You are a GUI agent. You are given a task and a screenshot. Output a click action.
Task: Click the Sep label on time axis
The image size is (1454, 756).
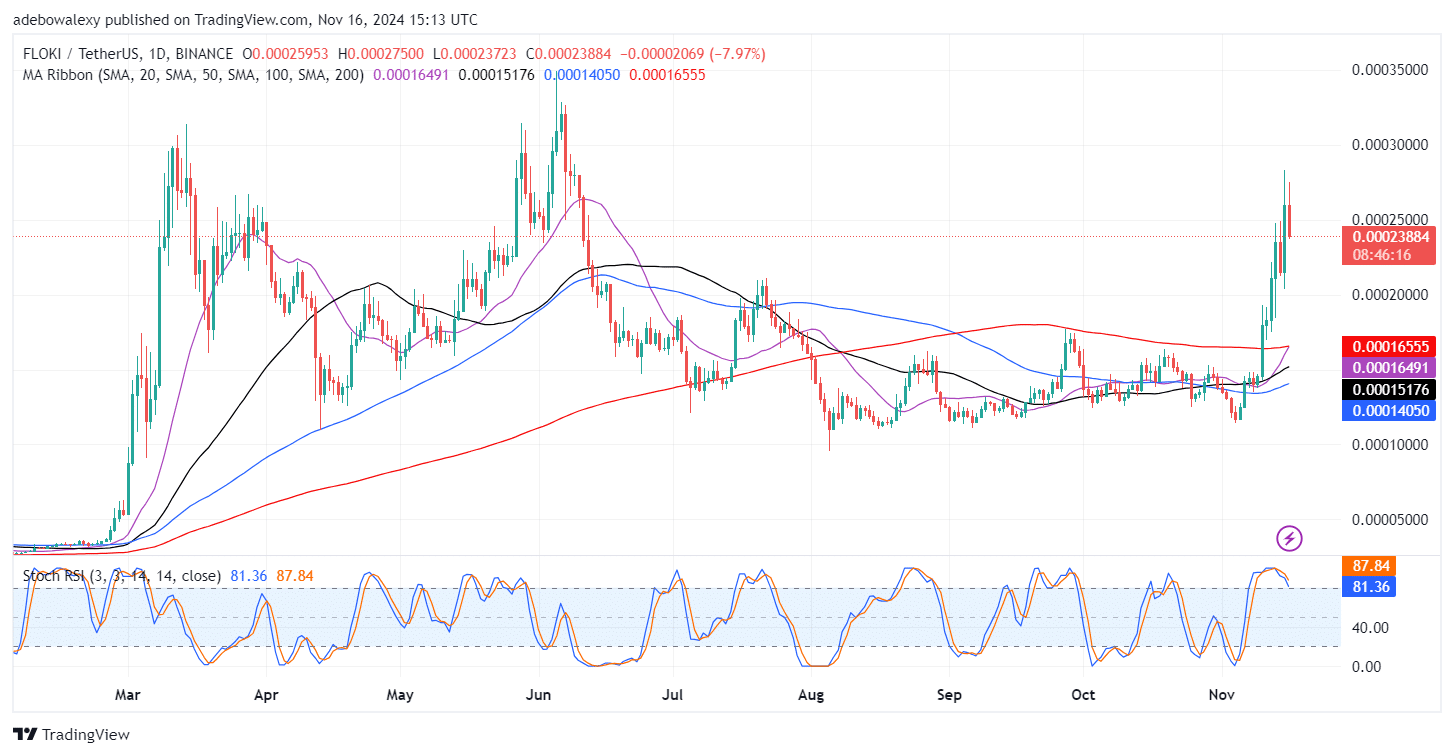950,693
